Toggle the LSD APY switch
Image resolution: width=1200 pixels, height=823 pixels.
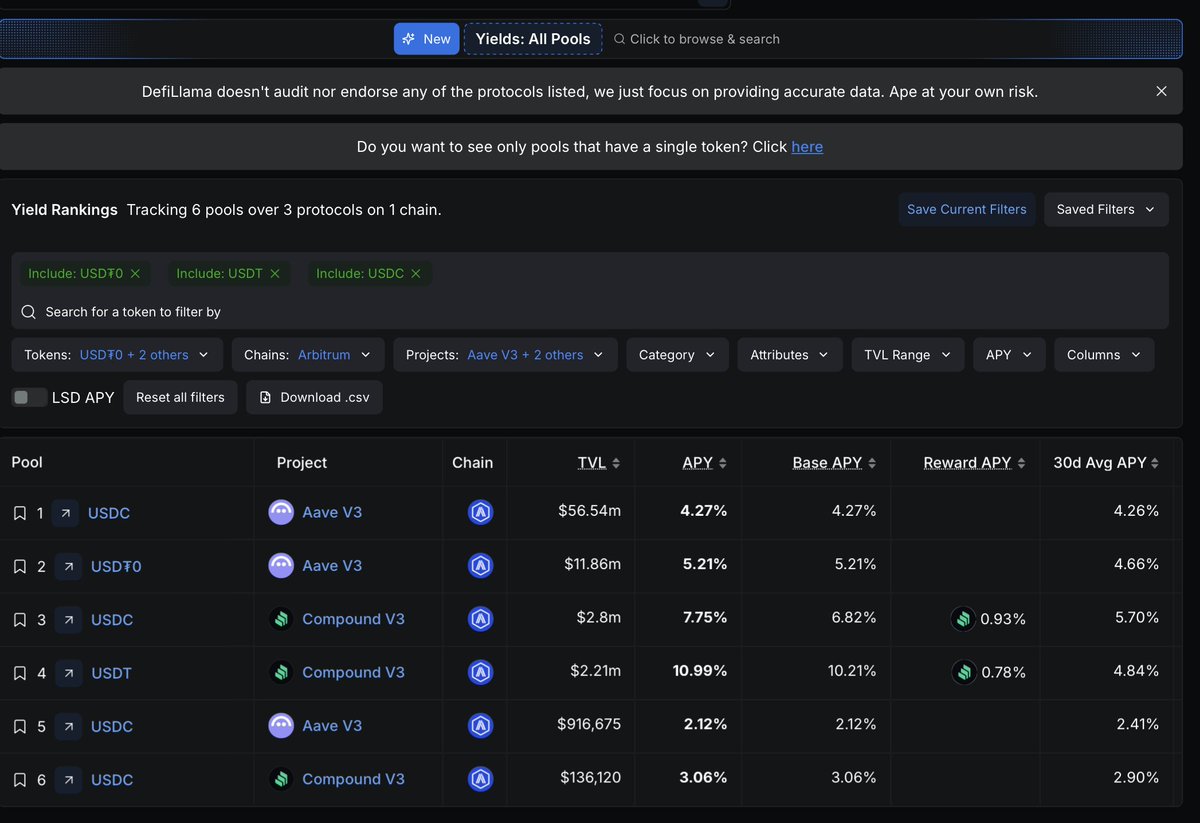[29, 397]
